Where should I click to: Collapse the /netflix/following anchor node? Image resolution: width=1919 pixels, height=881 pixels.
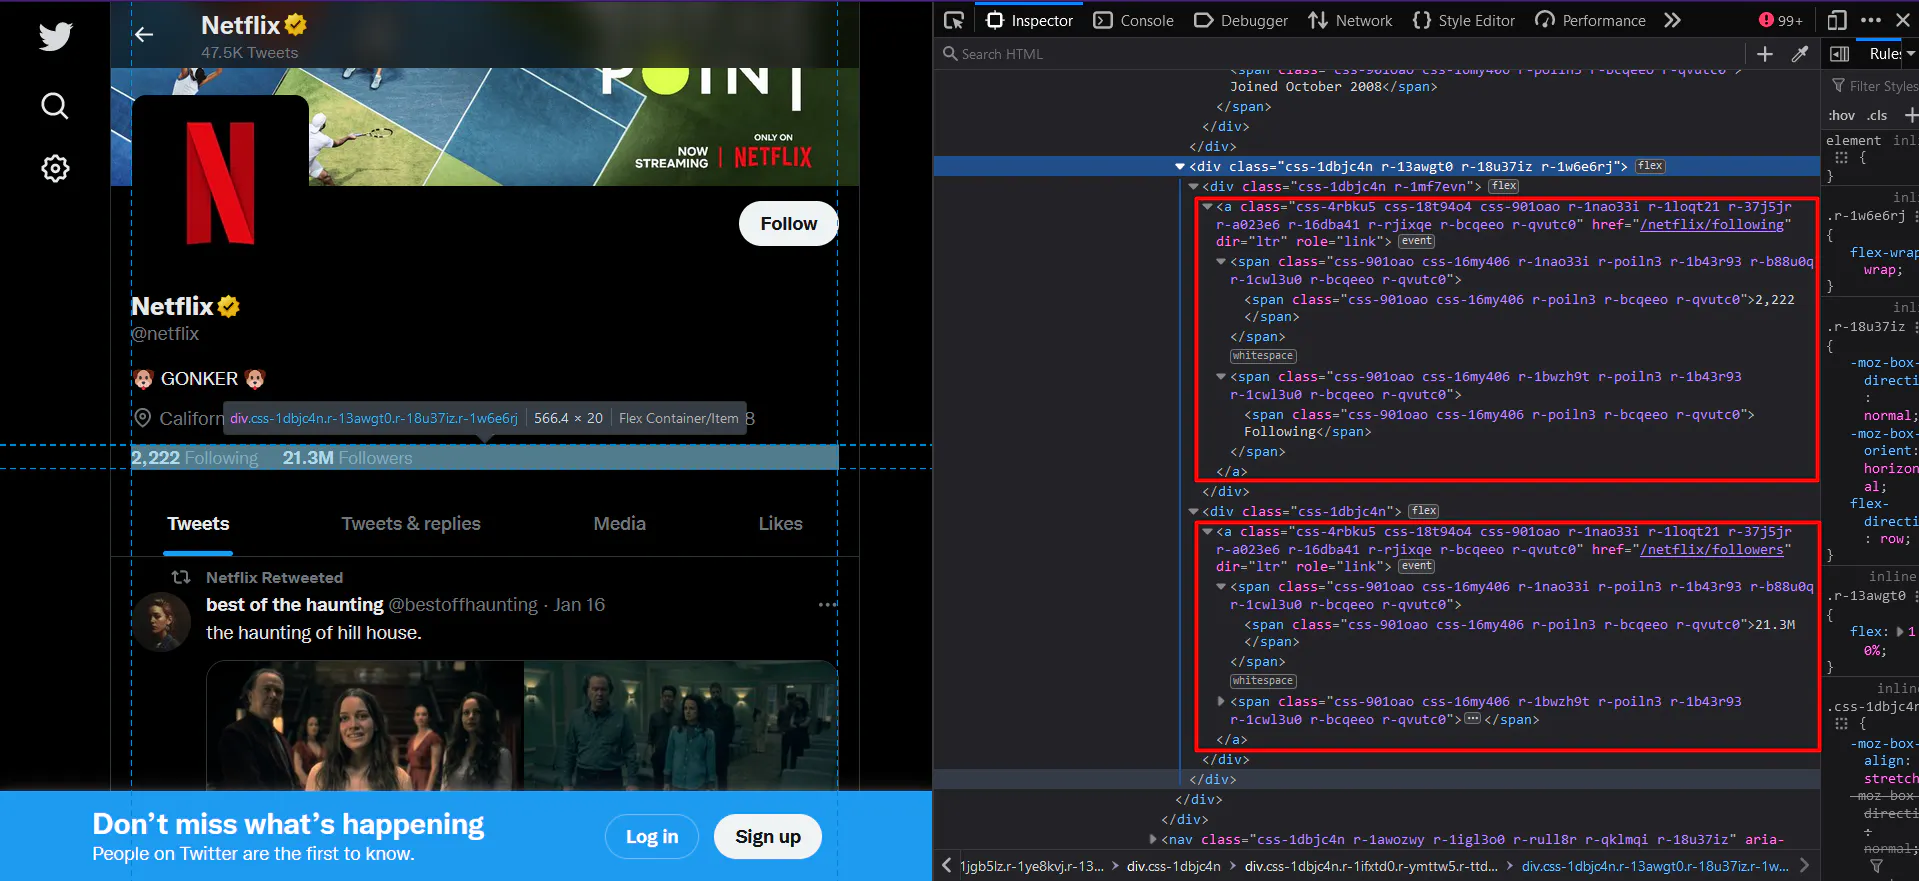pyautogui.click(x=1207, y=207)
